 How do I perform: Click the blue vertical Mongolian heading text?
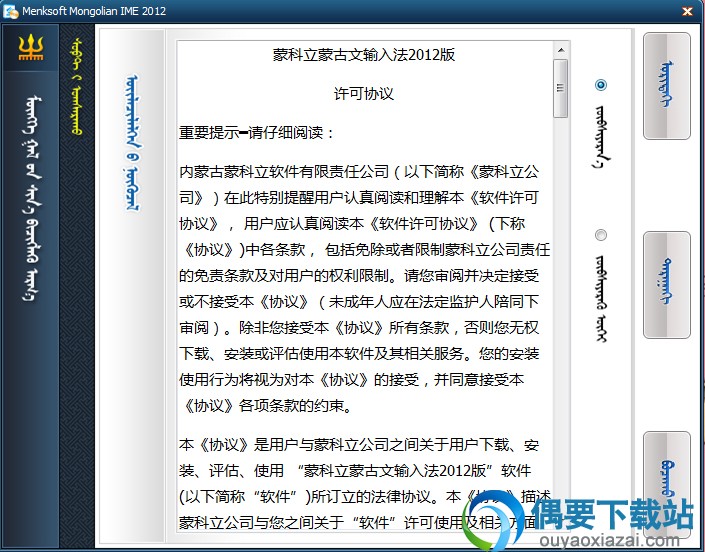pyautogui.click(x=133, y=143)
